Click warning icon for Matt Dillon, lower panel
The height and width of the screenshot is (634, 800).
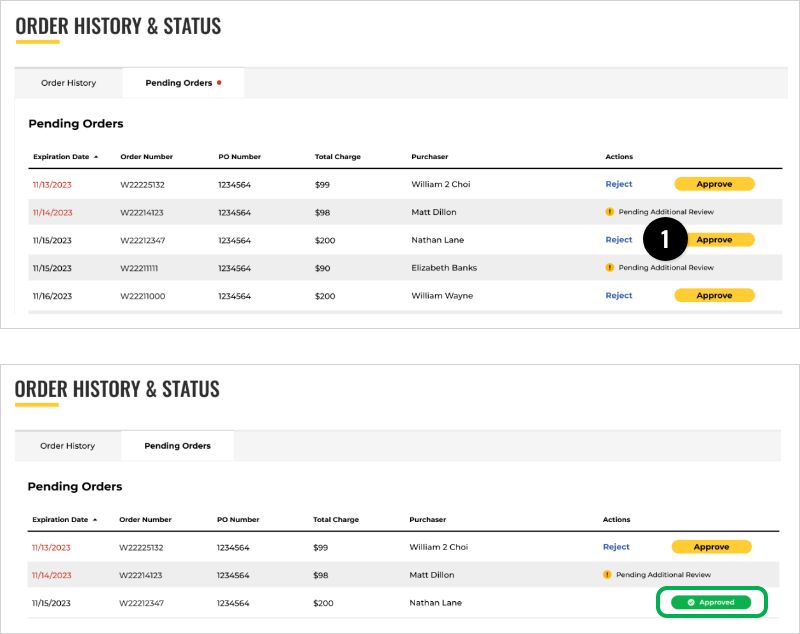pyautogui.click(x=607, y=574)
